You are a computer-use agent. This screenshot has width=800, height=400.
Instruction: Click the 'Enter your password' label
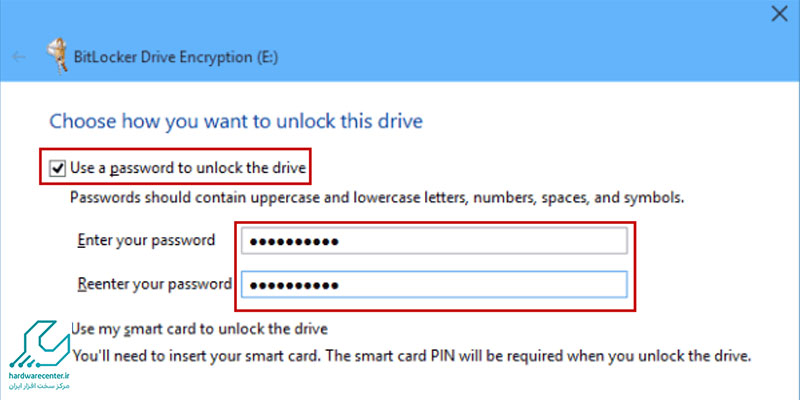(x=146, y=240)
